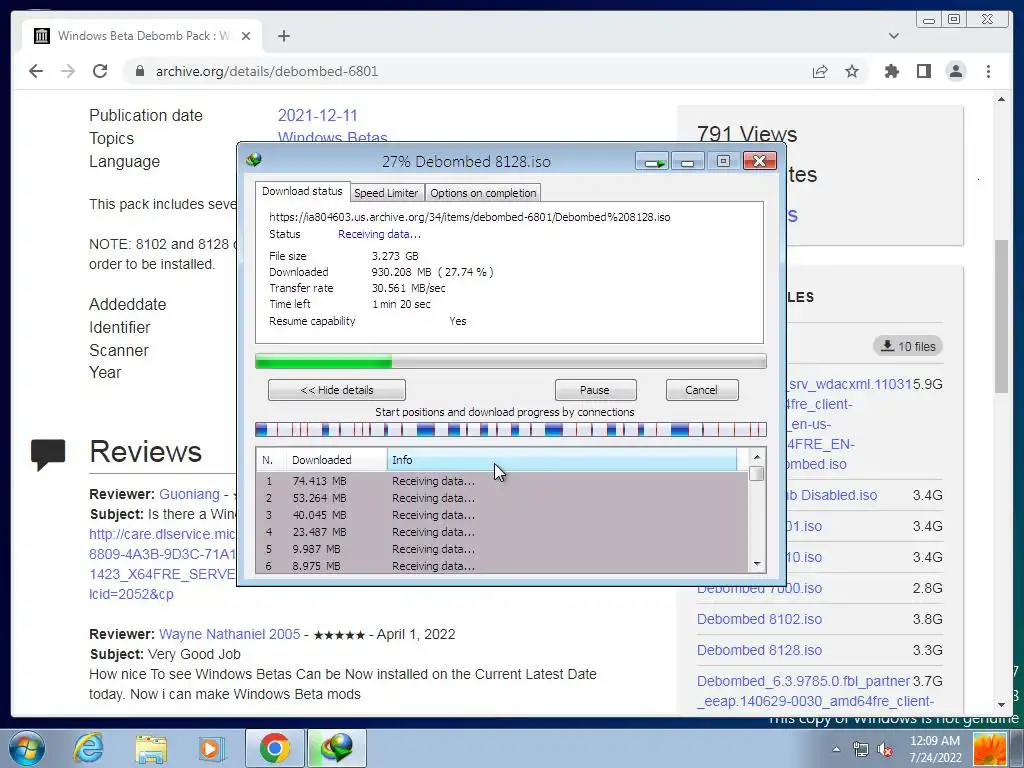Viewport: 1024px width, 768px height.
Task: Open the clock showing 12:09 AM
Action: (x=935, y=748)
